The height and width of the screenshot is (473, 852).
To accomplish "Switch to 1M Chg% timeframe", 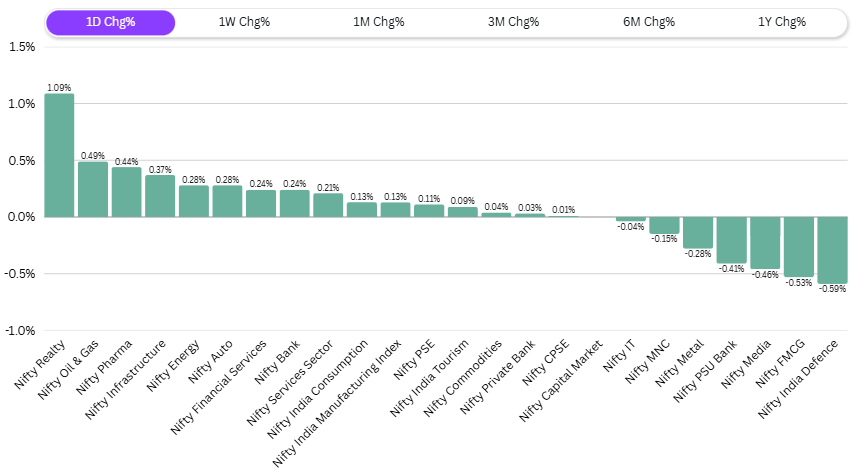I will click(x=379, y=23).
